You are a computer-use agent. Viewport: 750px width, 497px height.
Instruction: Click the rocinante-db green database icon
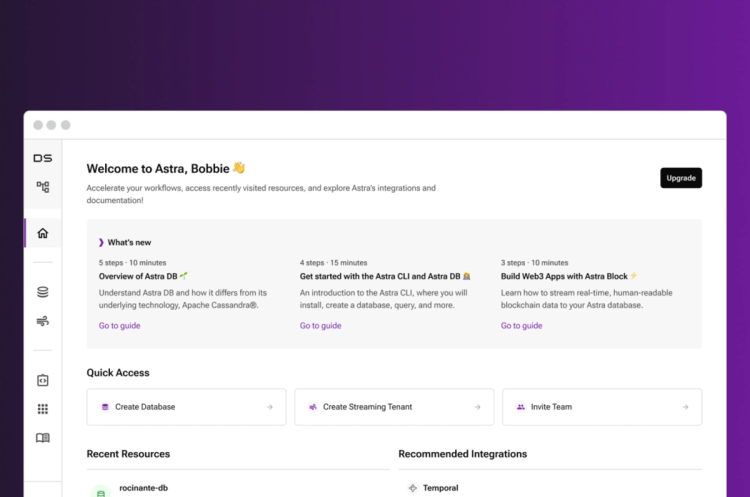[101, 492]
